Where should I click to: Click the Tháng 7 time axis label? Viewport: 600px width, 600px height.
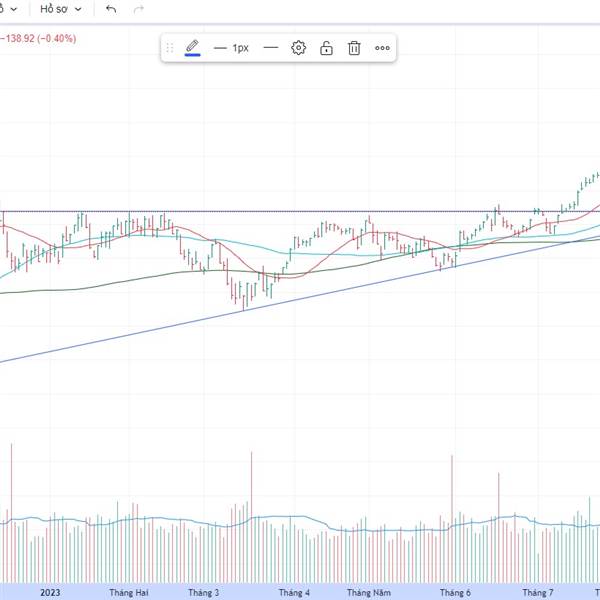pos(538,592)
